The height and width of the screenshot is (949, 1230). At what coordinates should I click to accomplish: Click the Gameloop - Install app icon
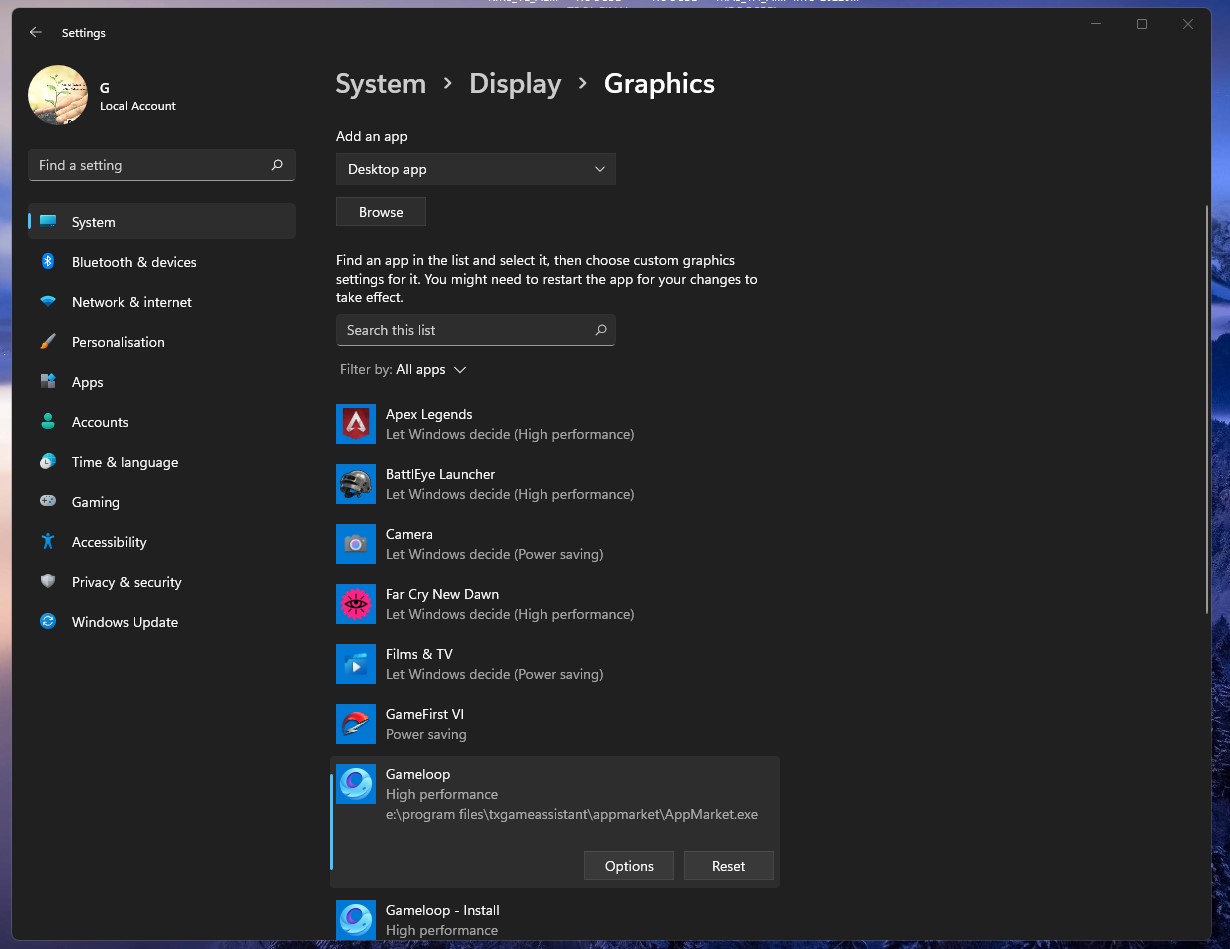coord(356,920)
